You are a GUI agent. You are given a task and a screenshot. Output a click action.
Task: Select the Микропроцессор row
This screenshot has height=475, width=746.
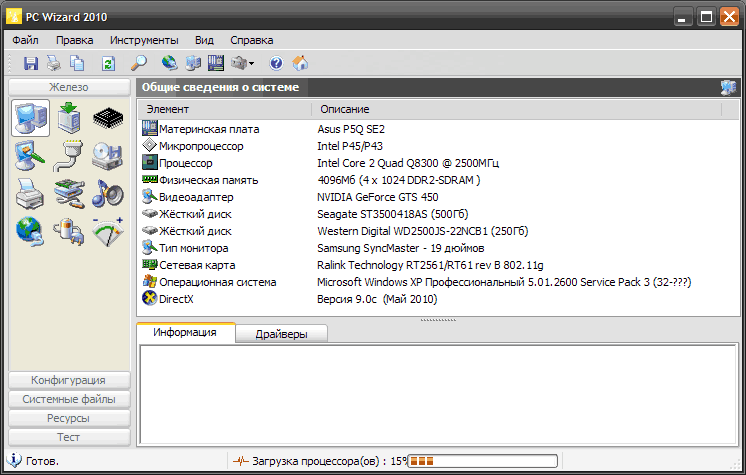click(x=438, y=146)
